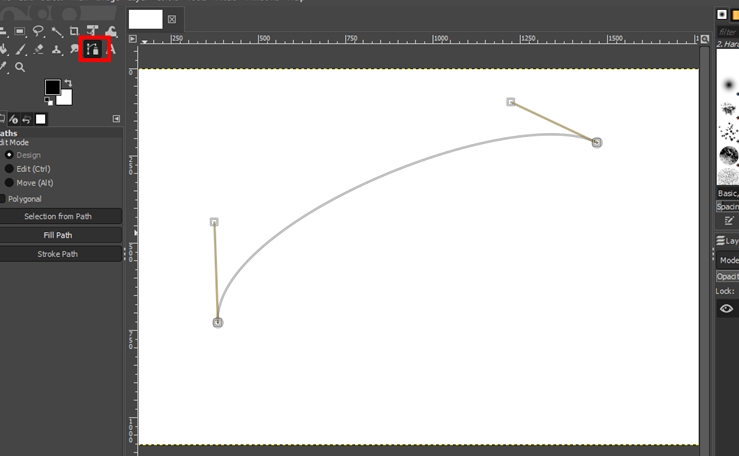Click the Selection from Path button
The image size is (739, 456).
click(x=61, y=216)
